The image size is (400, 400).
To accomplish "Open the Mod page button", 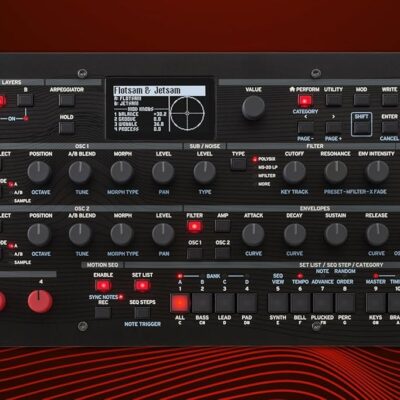I will 361,100.
